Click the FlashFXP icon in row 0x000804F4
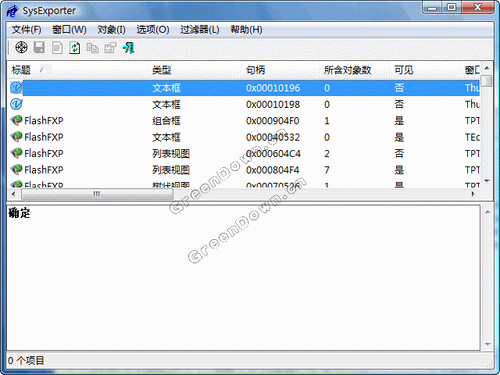Screen dimensions: 500x375 pos(16,170)
